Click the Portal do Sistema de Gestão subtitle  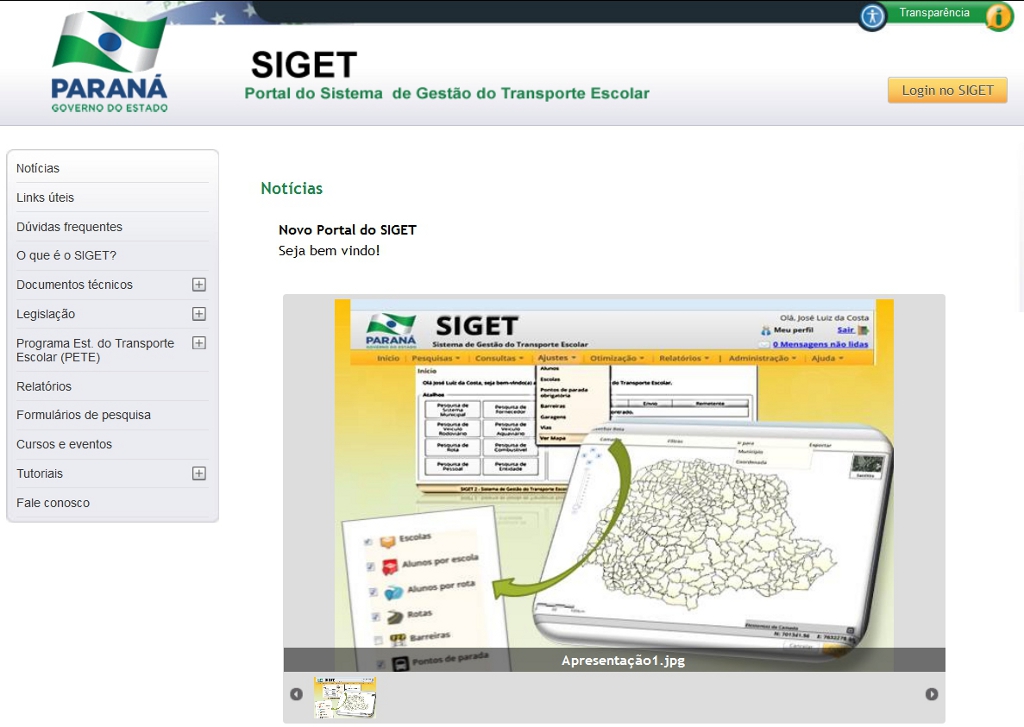[447, 93]
